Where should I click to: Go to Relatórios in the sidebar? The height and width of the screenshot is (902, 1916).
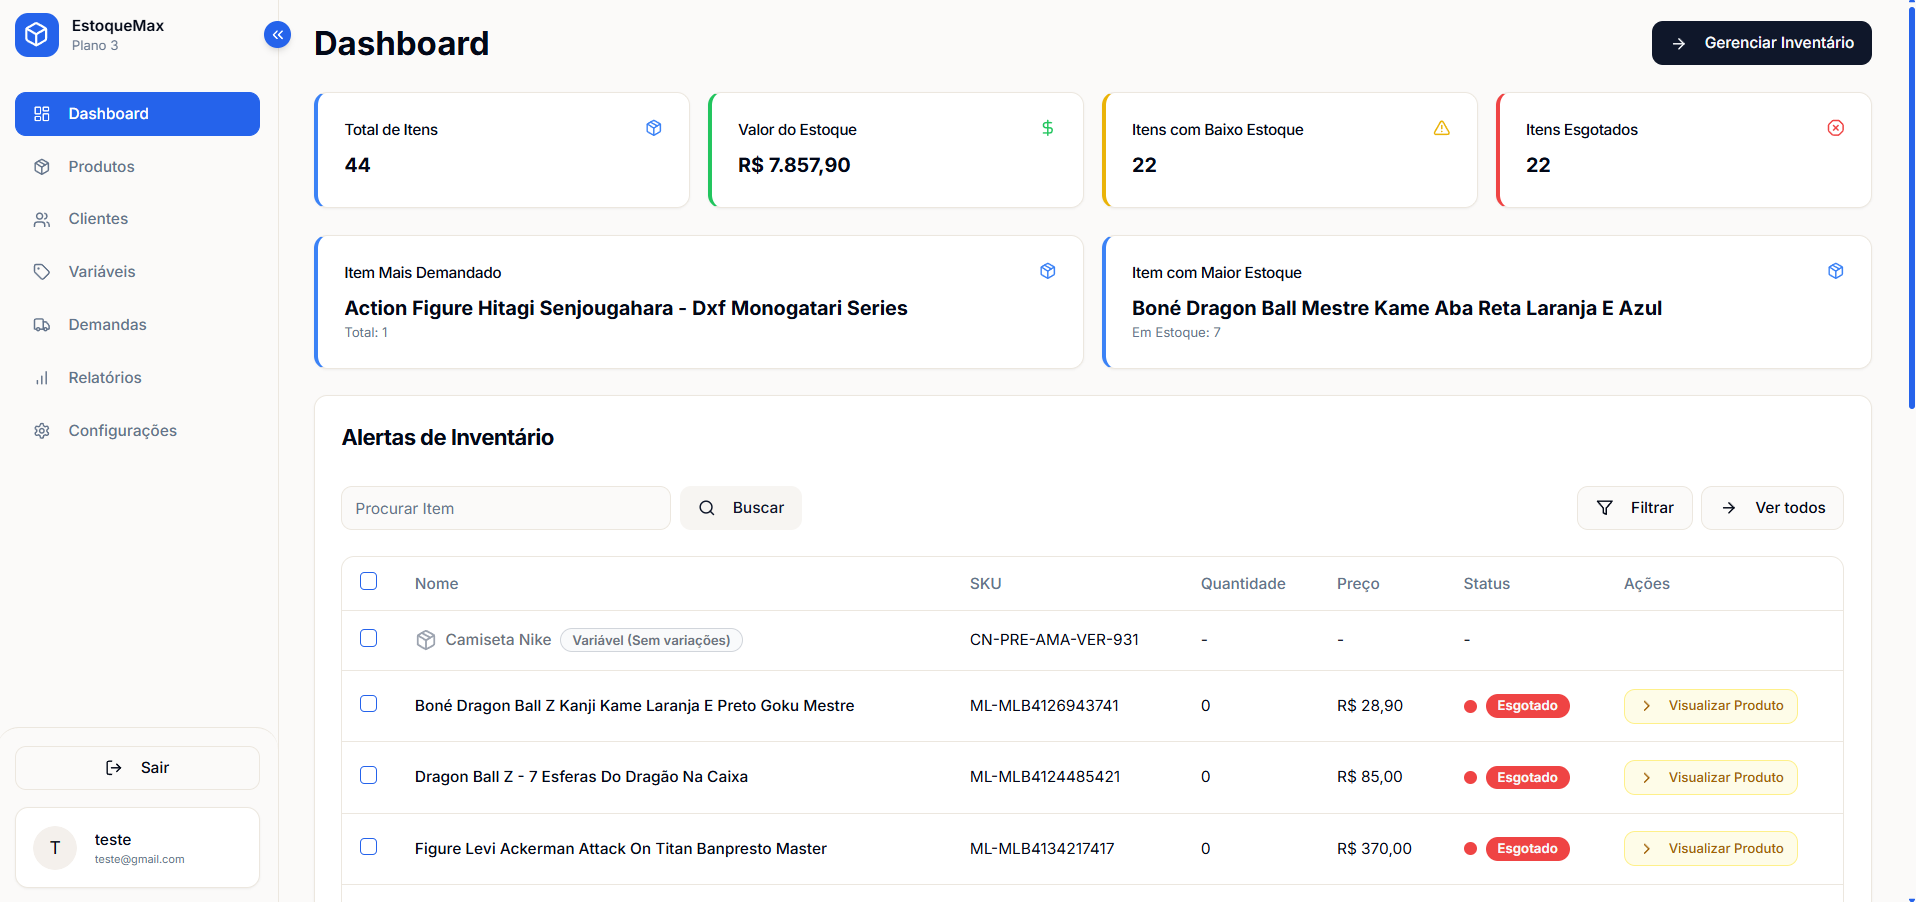[105, 378]
